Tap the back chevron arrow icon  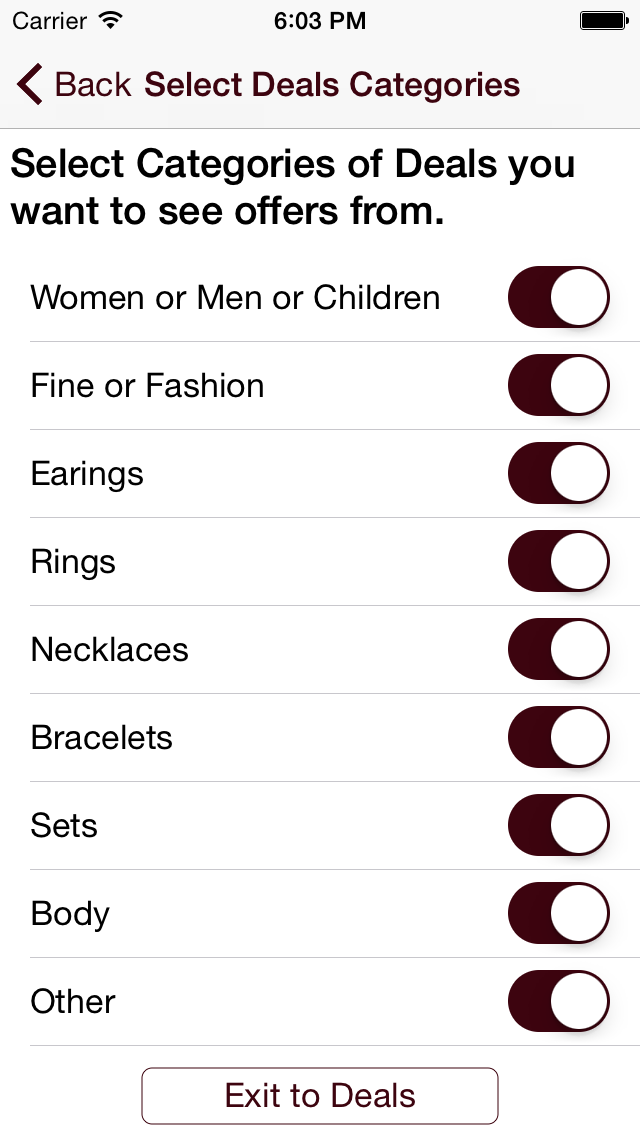[x=30, y=84]
